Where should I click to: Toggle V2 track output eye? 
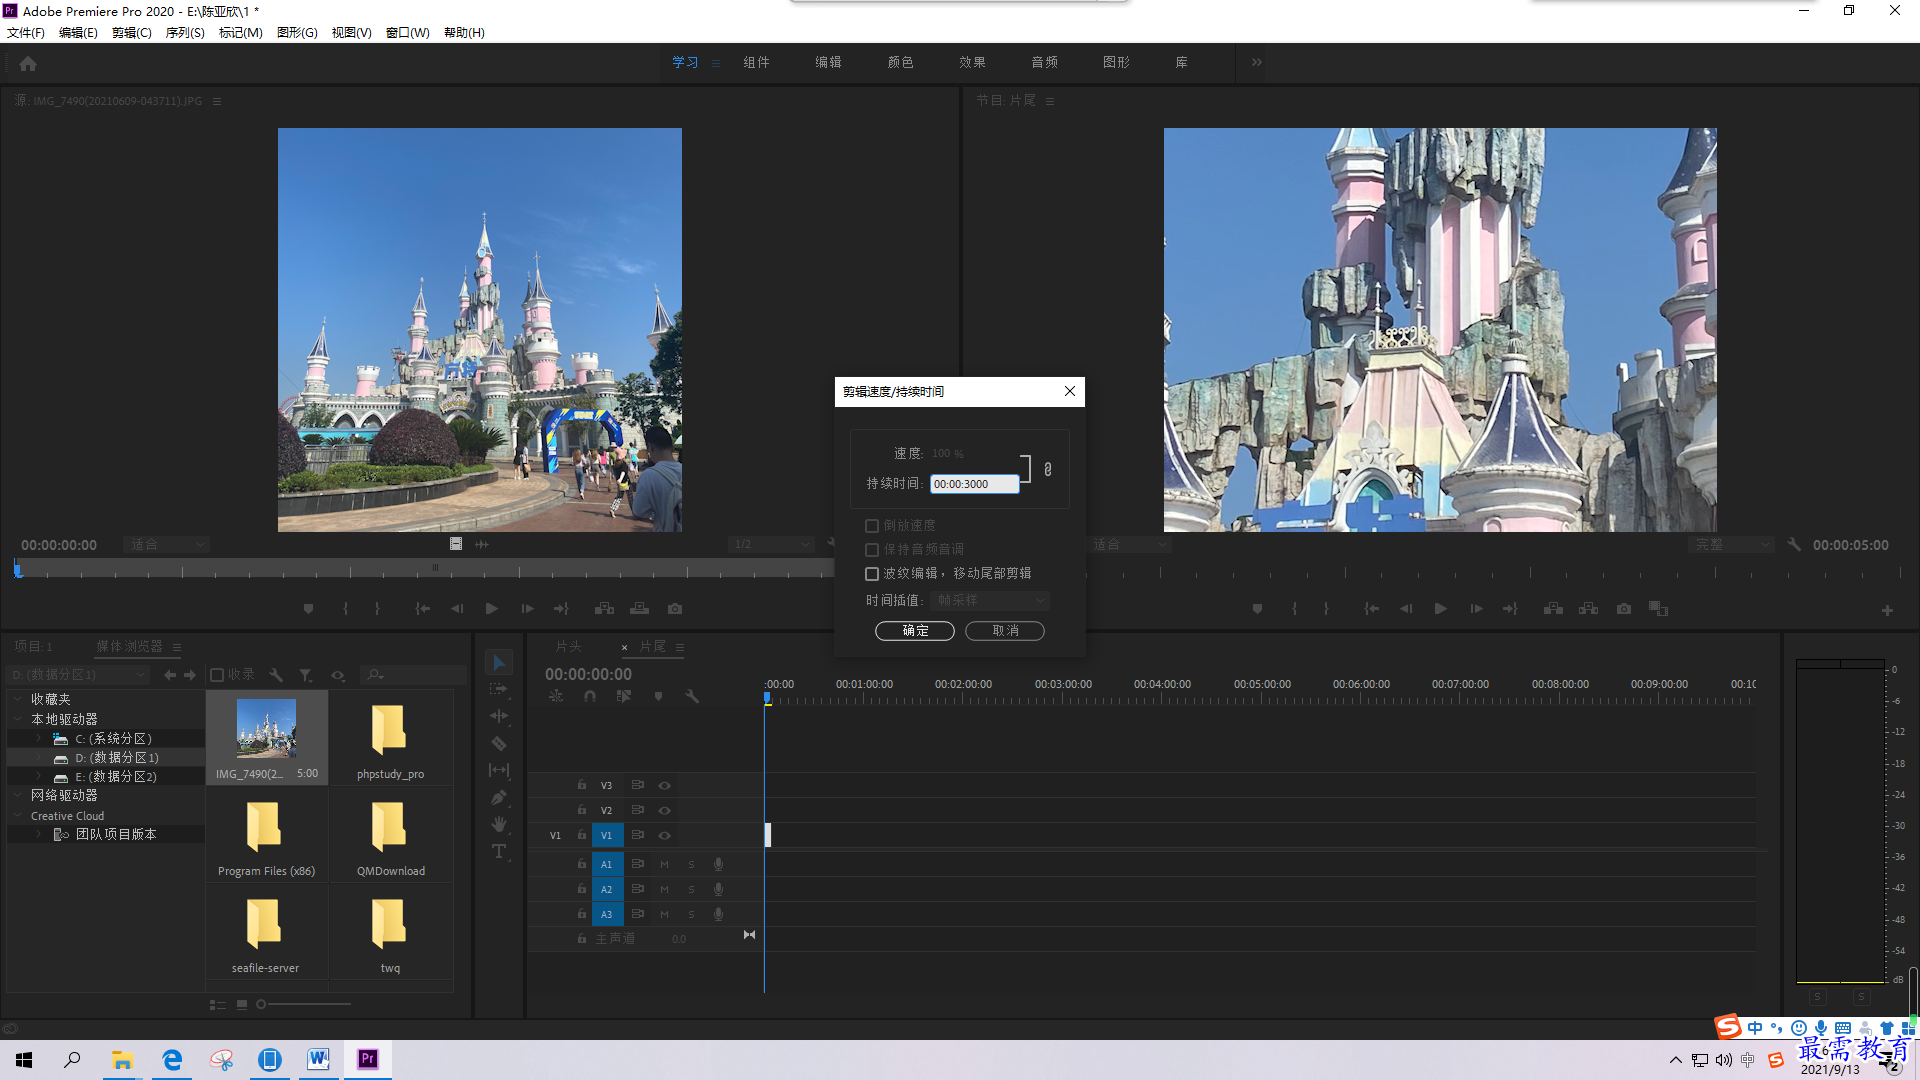pyautogui.click(x=664, y=810)
